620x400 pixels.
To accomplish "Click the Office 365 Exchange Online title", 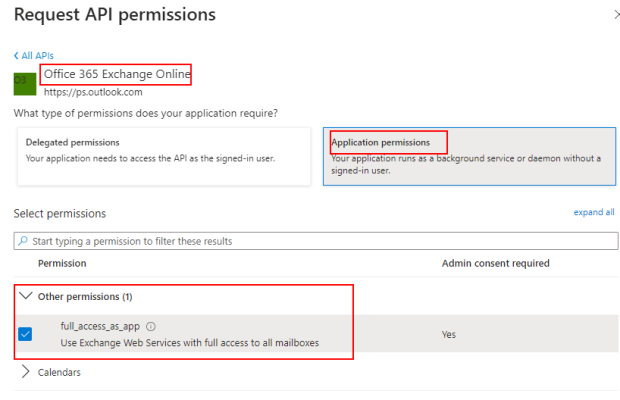I will pyautogui.click(x=116, y=74).
